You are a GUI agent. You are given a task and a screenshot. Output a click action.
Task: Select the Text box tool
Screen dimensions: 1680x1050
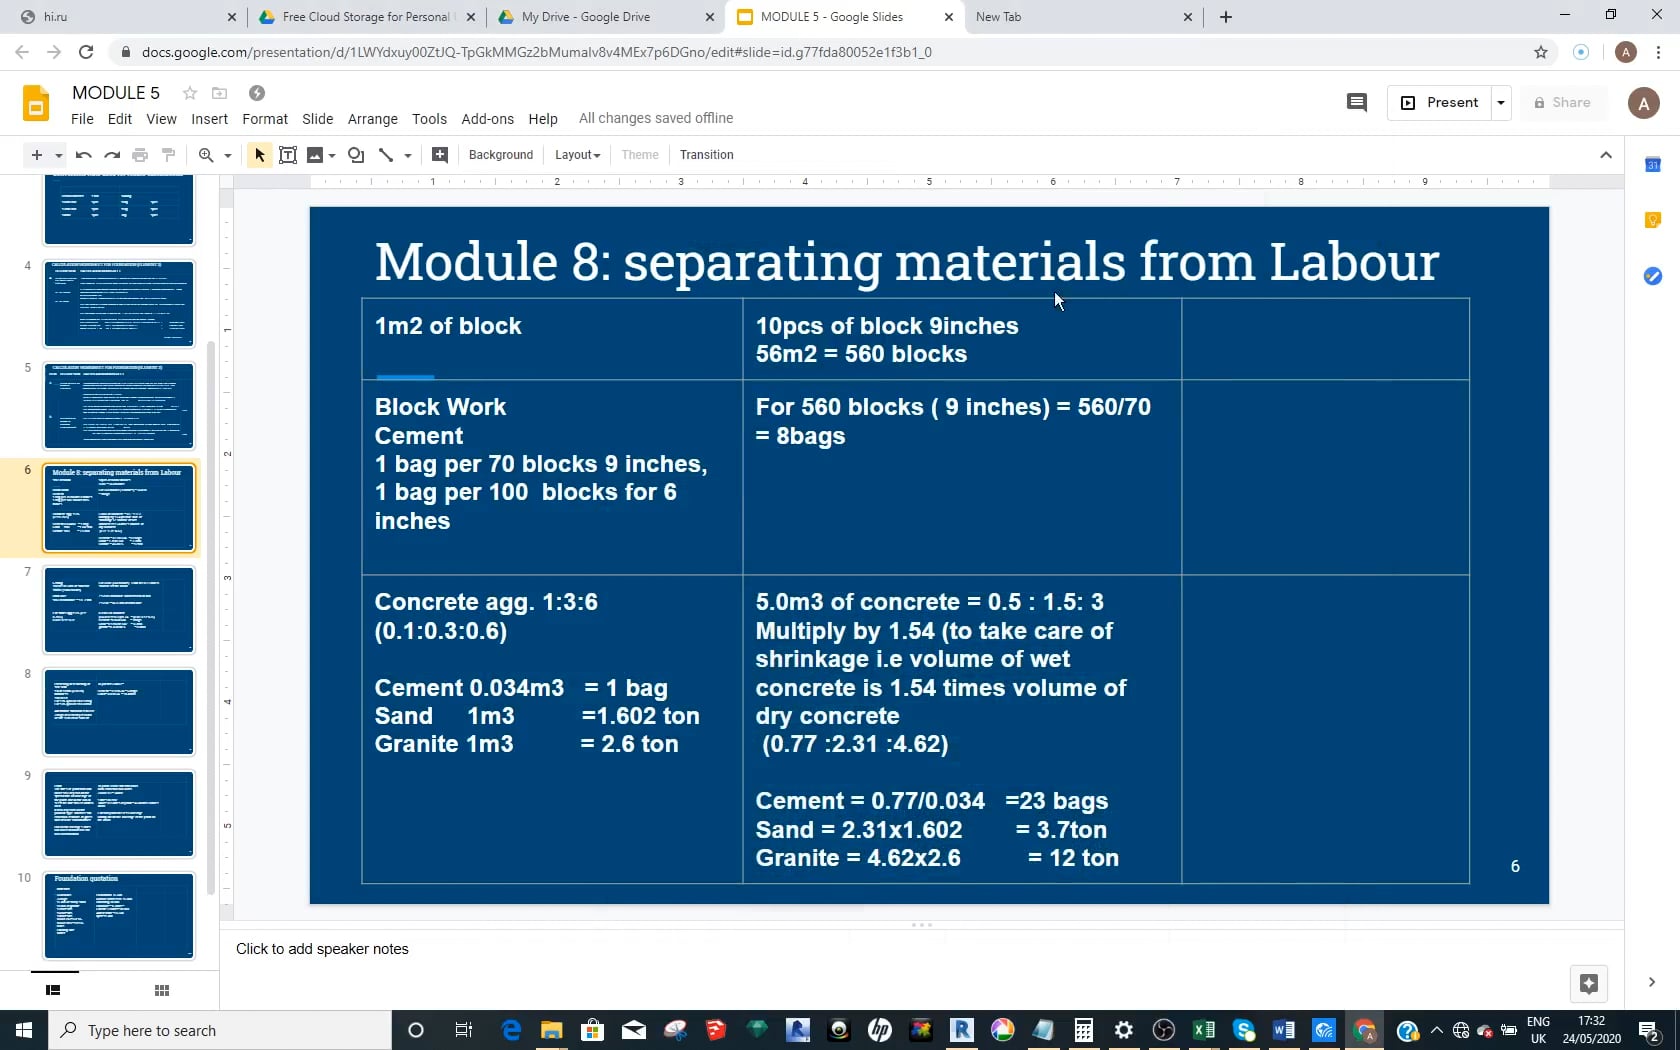pos(288,155)
